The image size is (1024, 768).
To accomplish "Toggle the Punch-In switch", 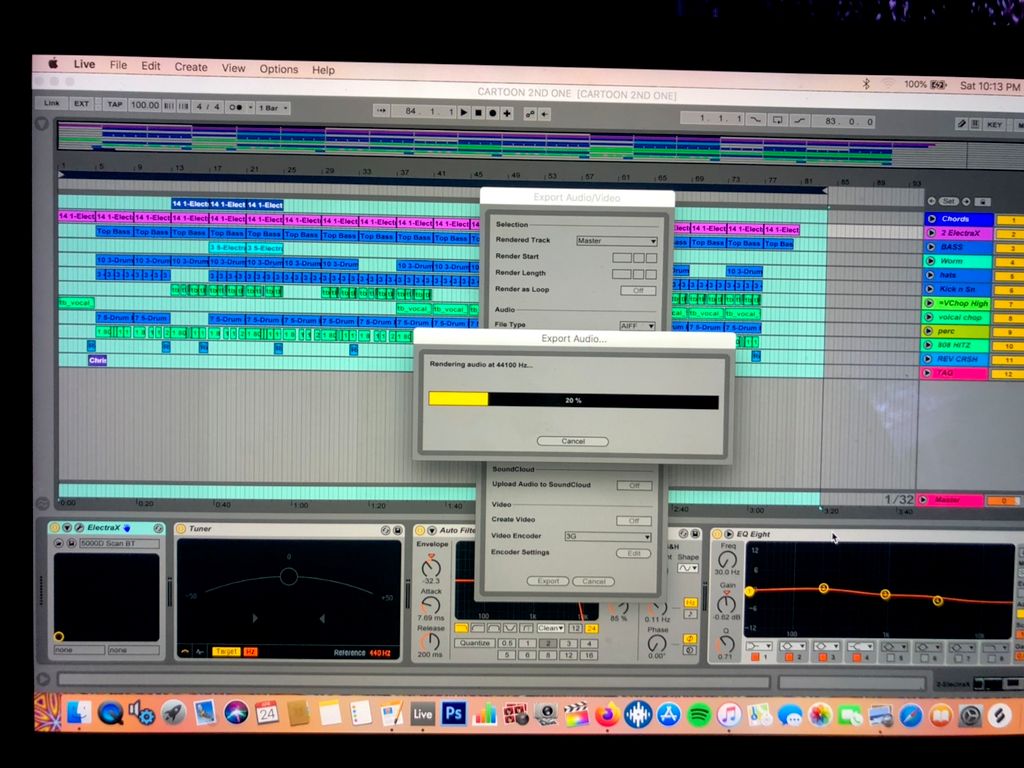I will 756,120.
